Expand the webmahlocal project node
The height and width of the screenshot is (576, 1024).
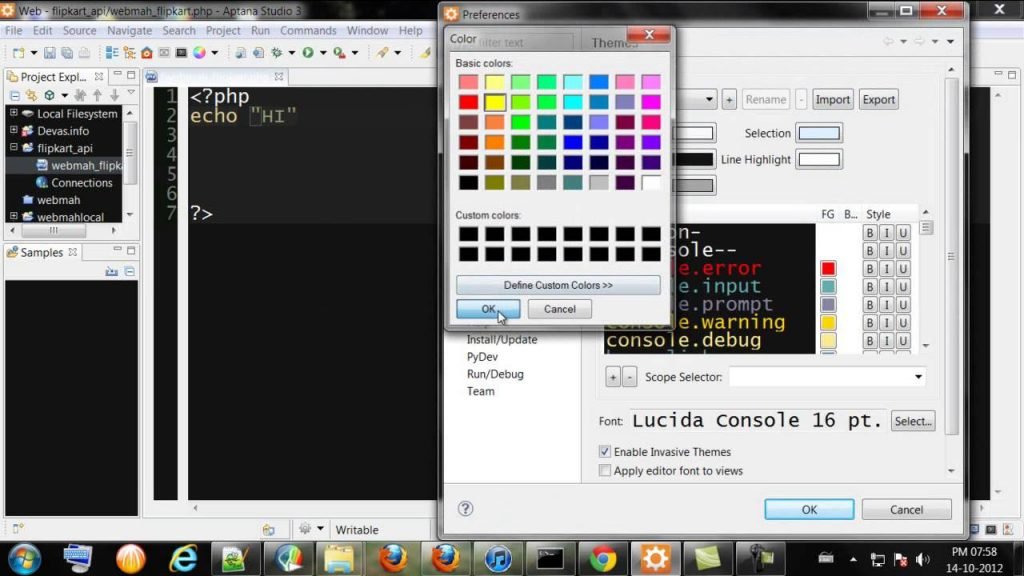tap(14, 216)
